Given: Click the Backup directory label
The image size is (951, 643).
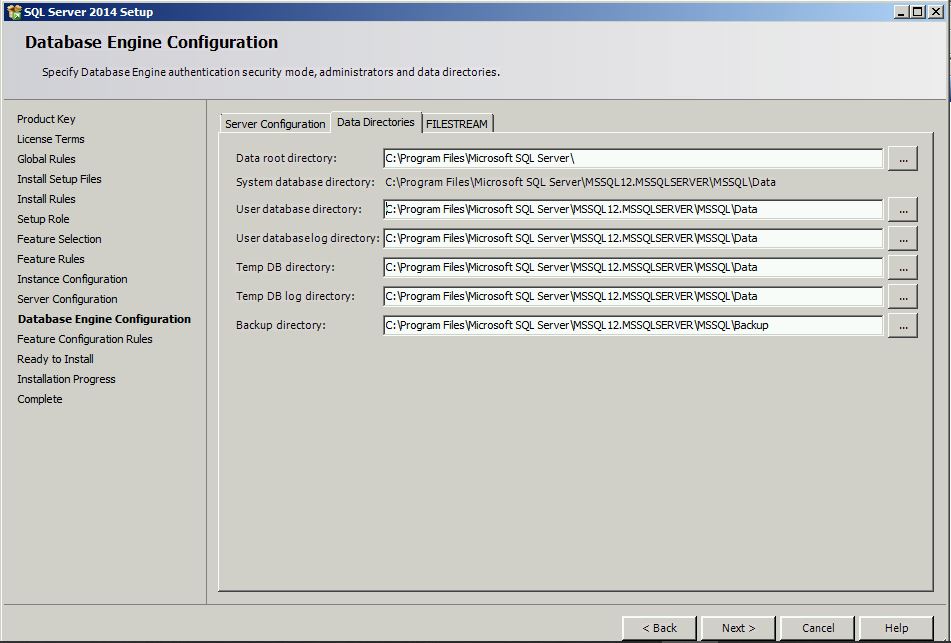Looking at the screenshot, I should tap(281, 326).
